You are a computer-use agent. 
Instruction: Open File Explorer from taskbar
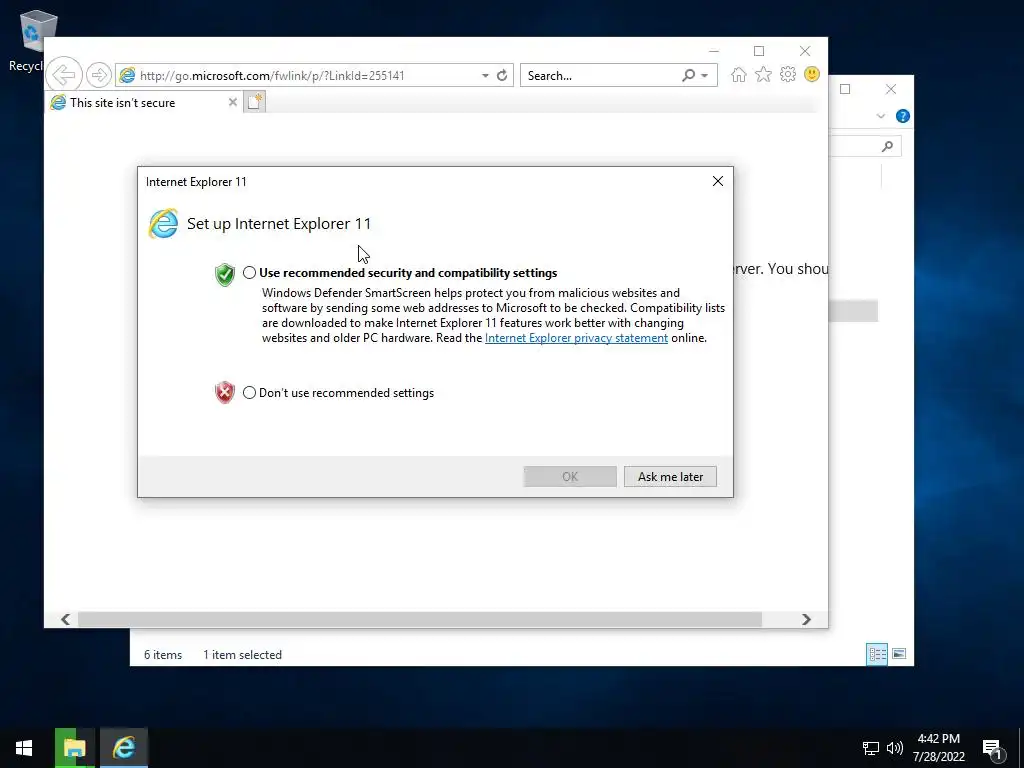[x=74, y=748]
